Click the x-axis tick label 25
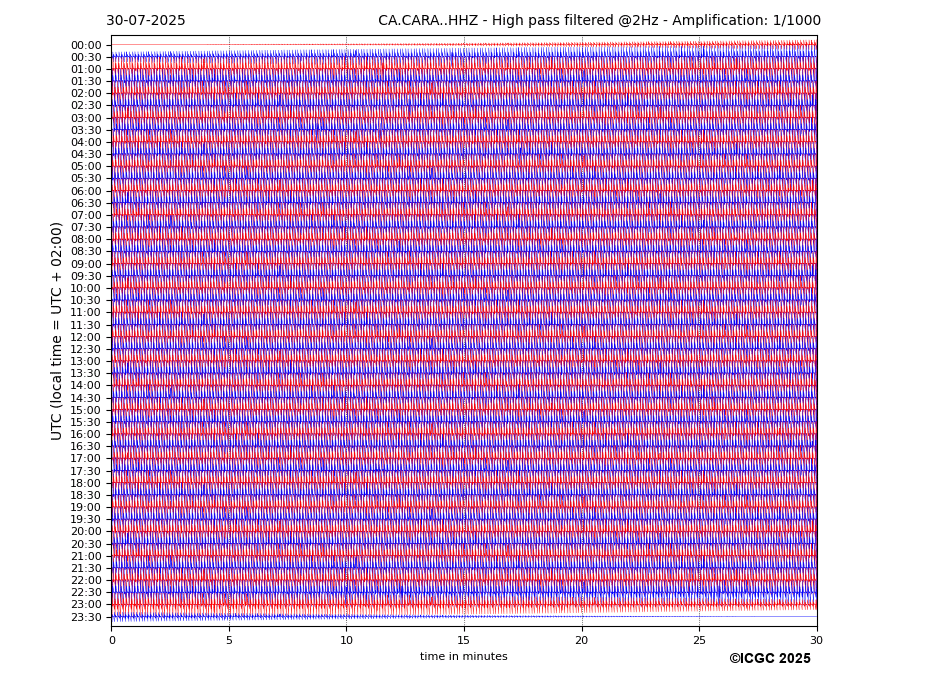The image size is (927, 696). [x=699, y=640]
